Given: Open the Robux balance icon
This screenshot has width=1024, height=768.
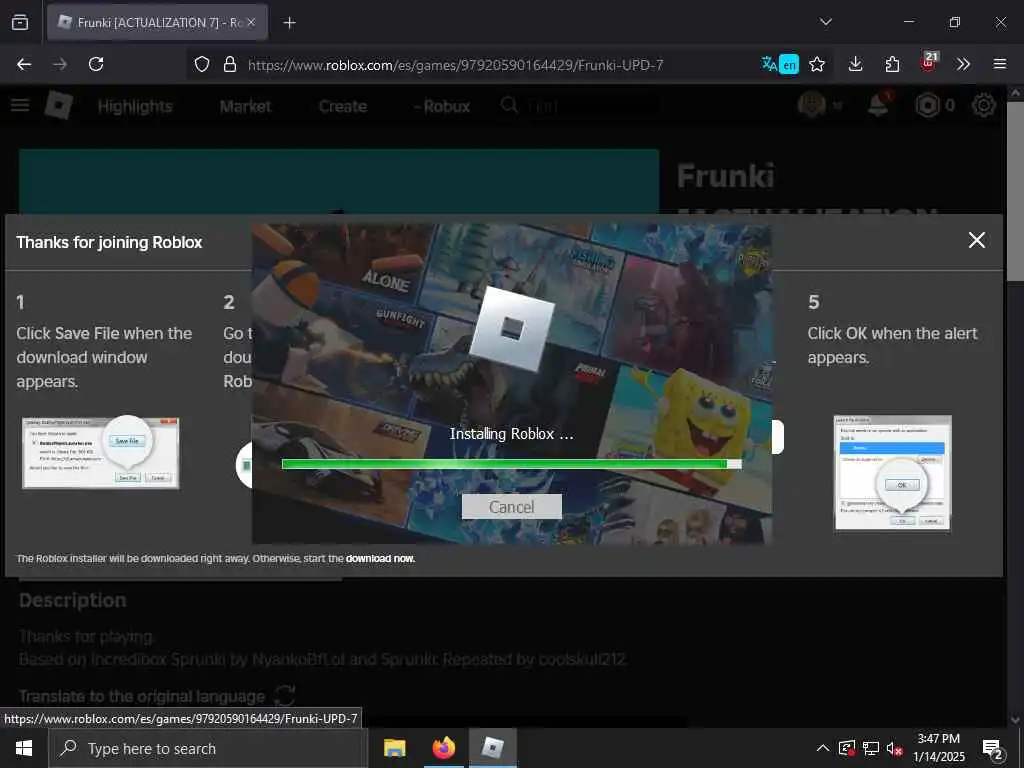Looking at the screenshot, I should [927, 105].
